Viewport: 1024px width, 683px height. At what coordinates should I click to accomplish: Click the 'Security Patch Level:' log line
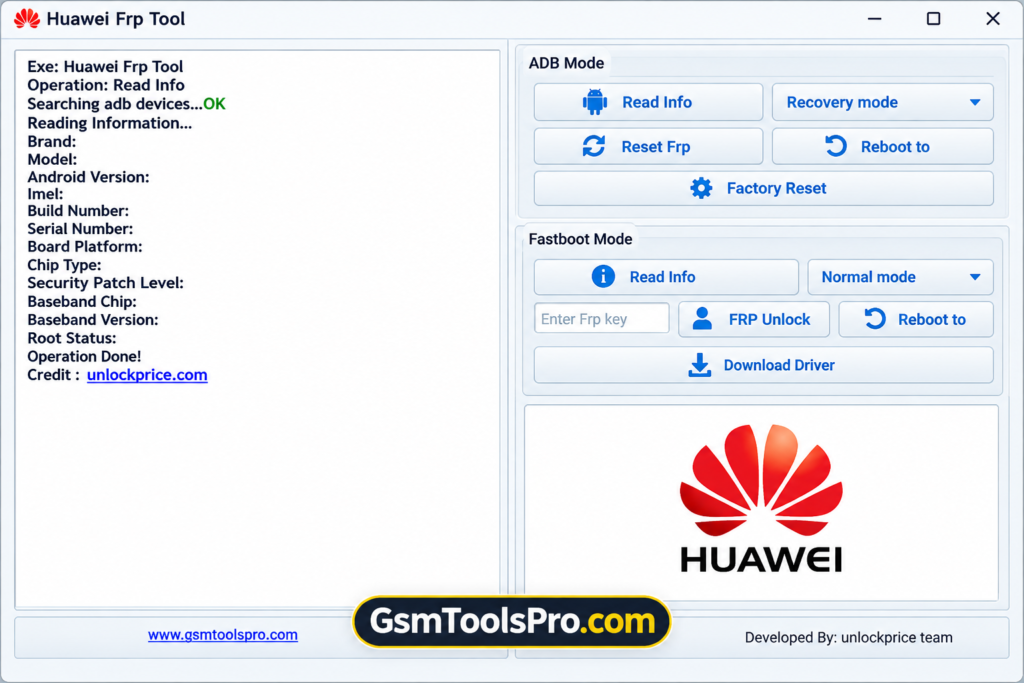[x=105, y=283]
